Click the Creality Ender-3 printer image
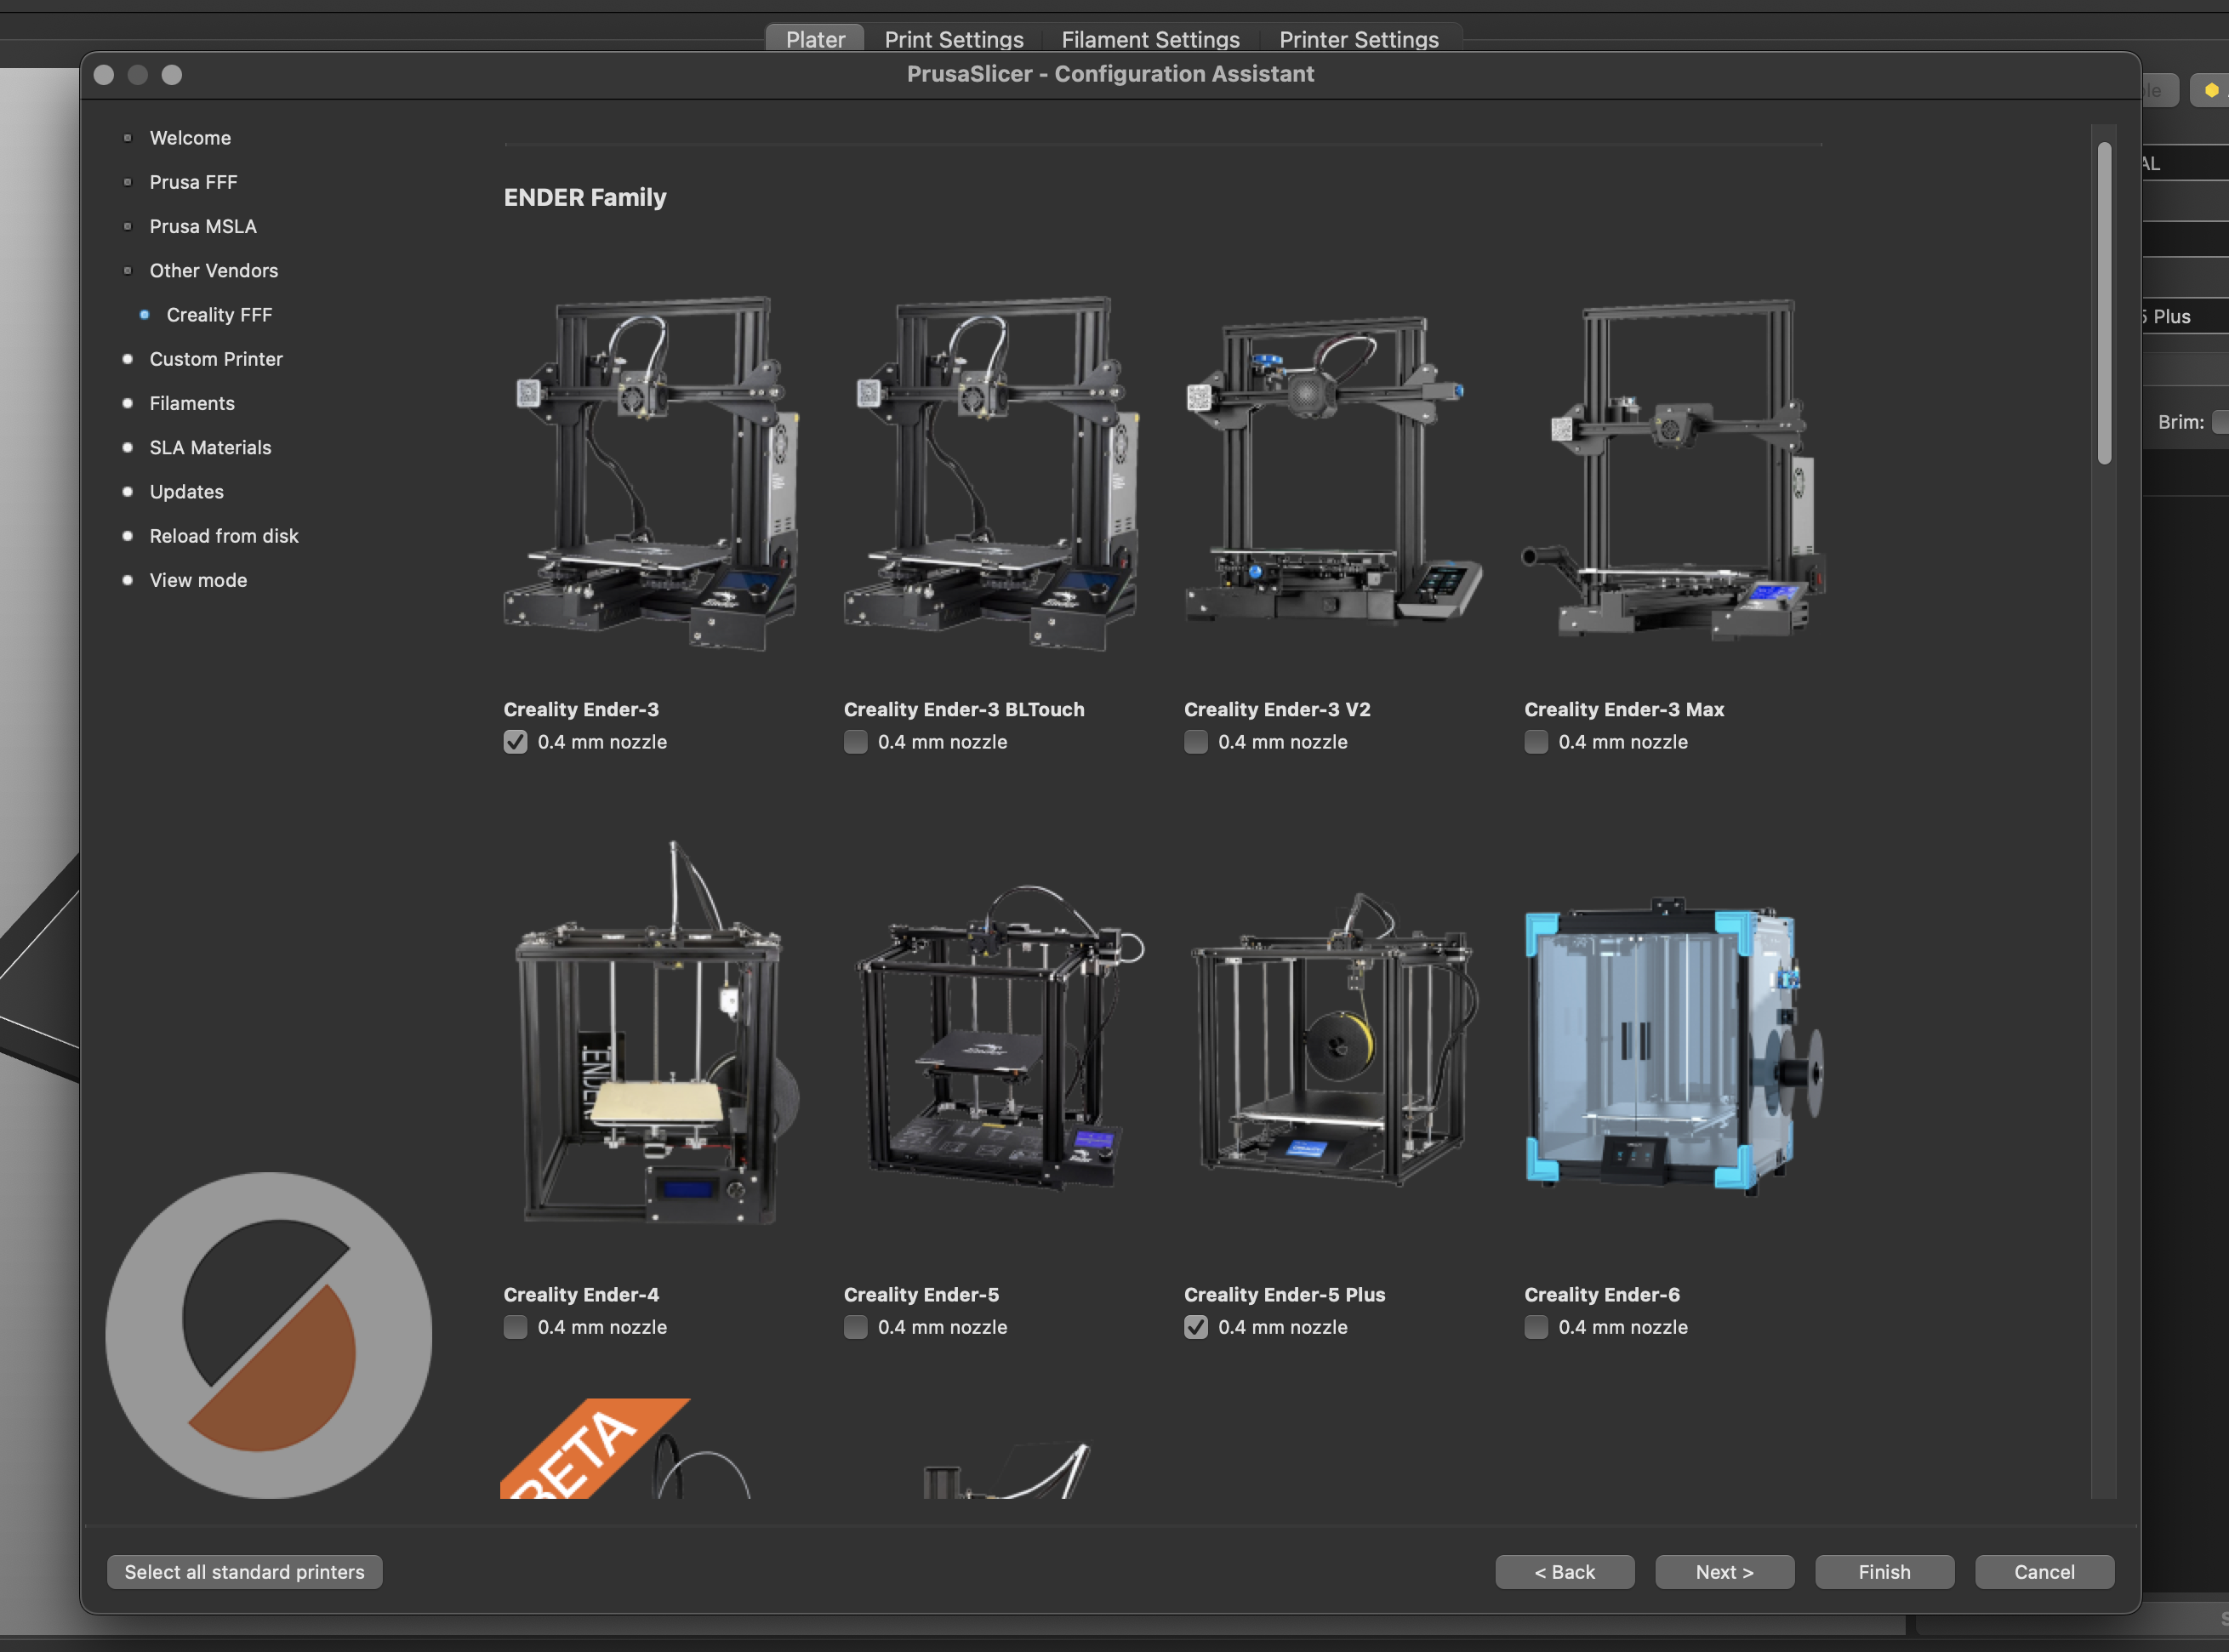Screen dimensions: 2229x1652 click(x=651, y=473)
